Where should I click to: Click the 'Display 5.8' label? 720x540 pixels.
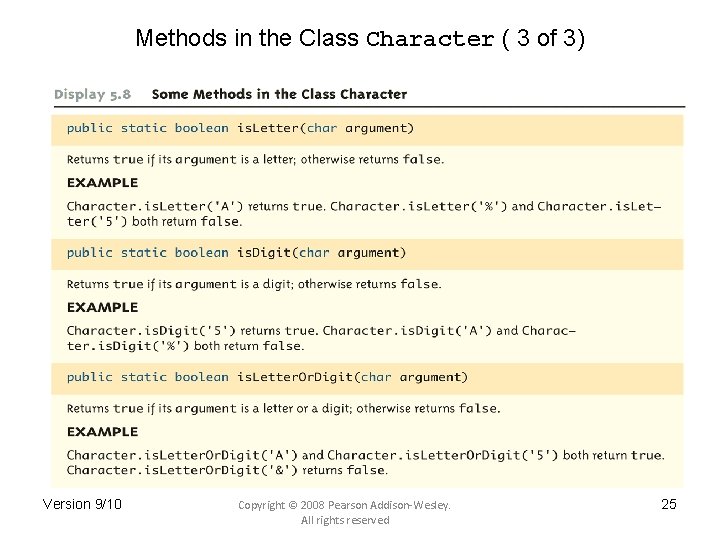tap(93, 94)
